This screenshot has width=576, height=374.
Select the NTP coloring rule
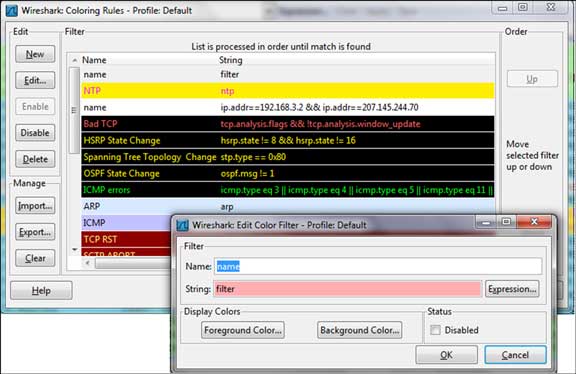pos(288,91)
